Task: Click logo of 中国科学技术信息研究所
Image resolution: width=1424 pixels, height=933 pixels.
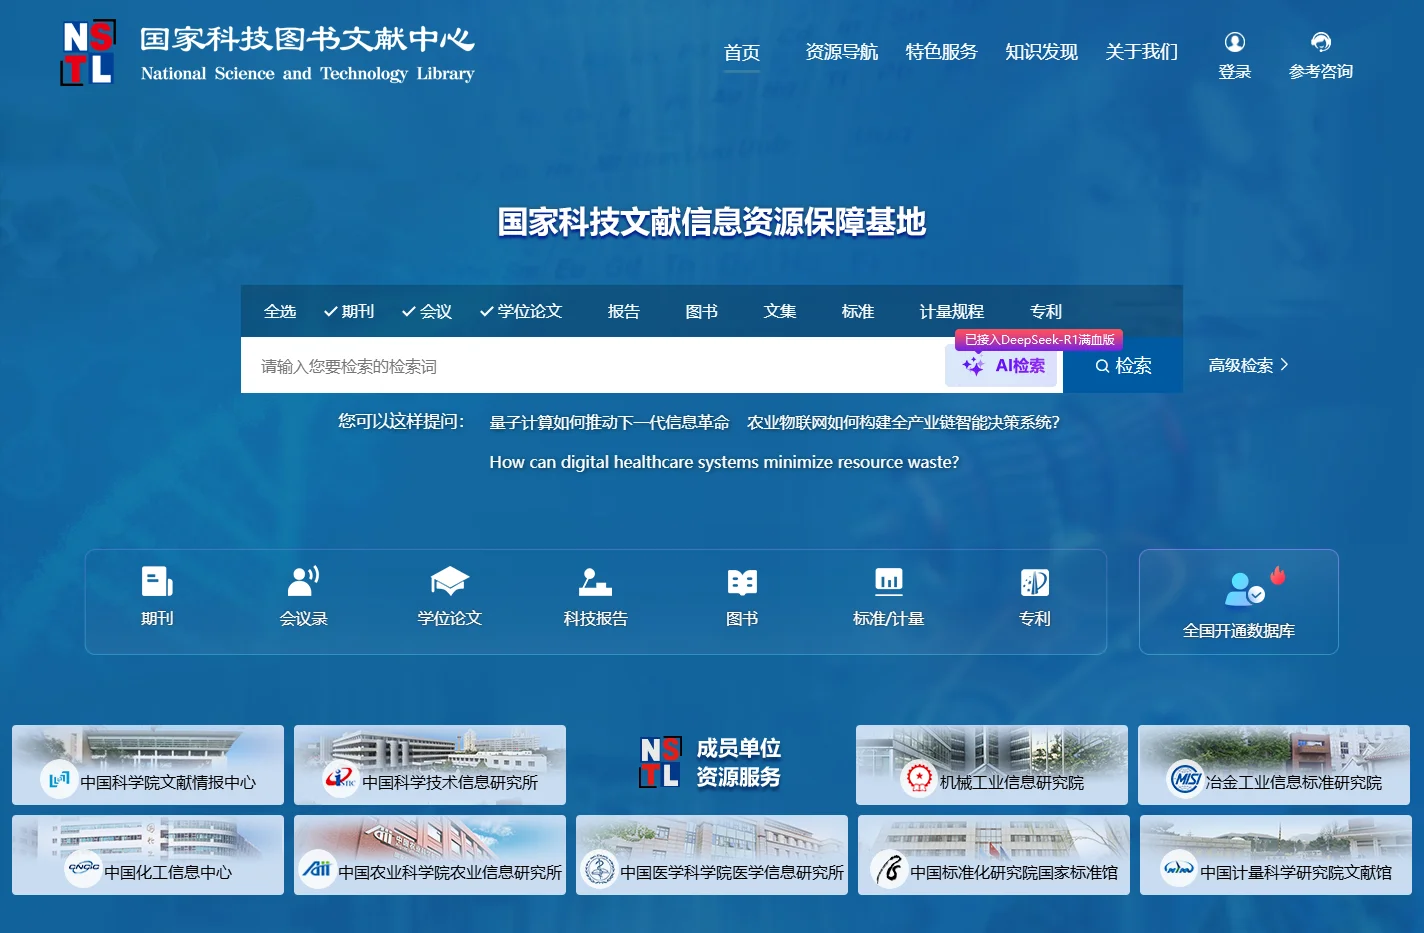Action: [341, 779]
